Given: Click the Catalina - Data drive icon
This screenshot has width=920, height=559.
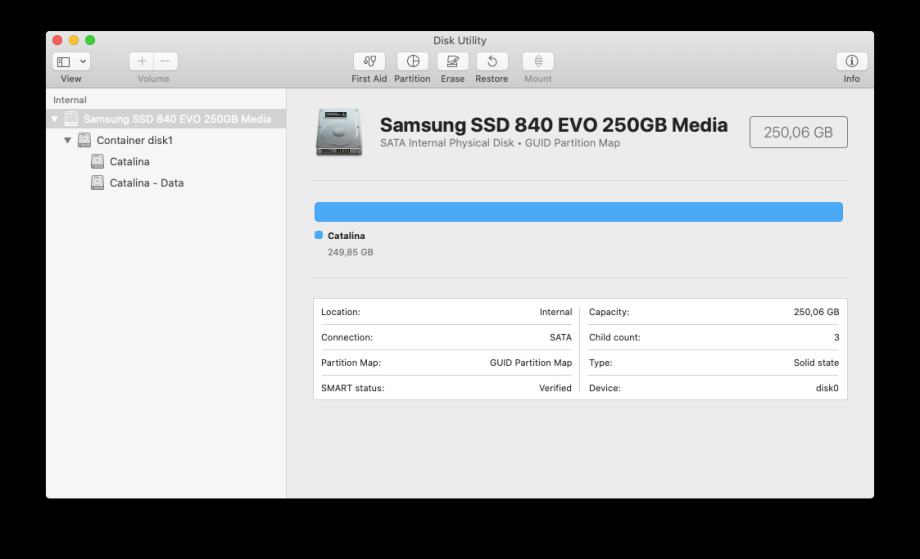Looking at the screenshot, I should [x=97, y=183].
